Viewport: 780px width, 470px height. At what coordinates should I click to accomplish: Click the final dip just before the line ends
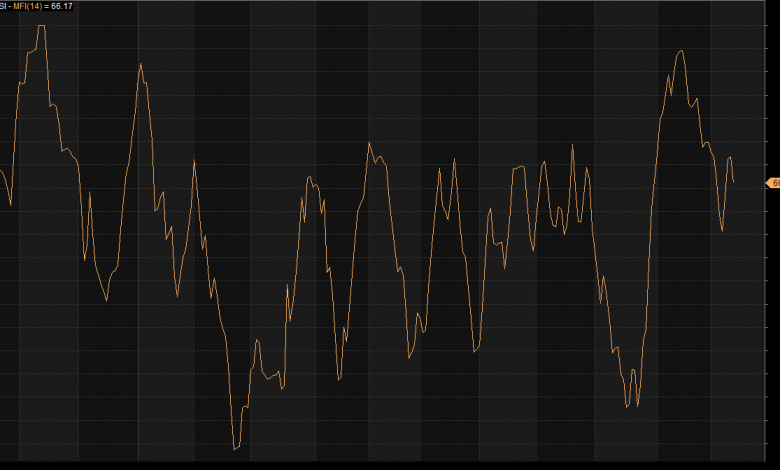point(722,230)
